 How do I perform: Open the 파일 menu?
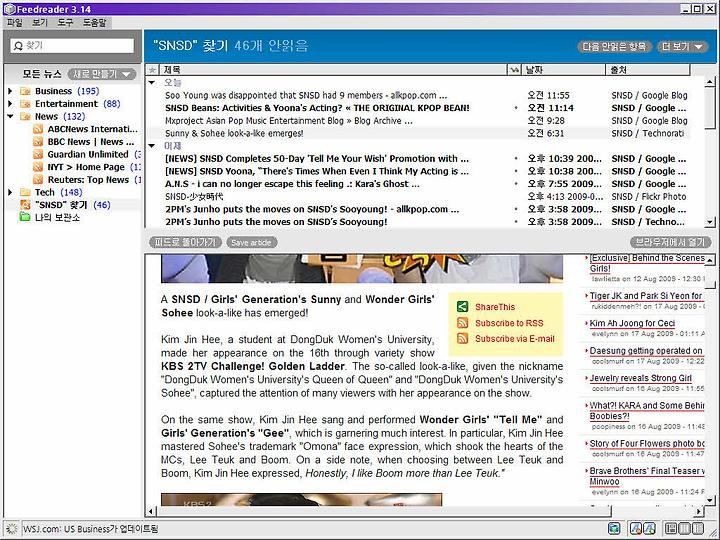pyautogui.click(x=15, y=22)
